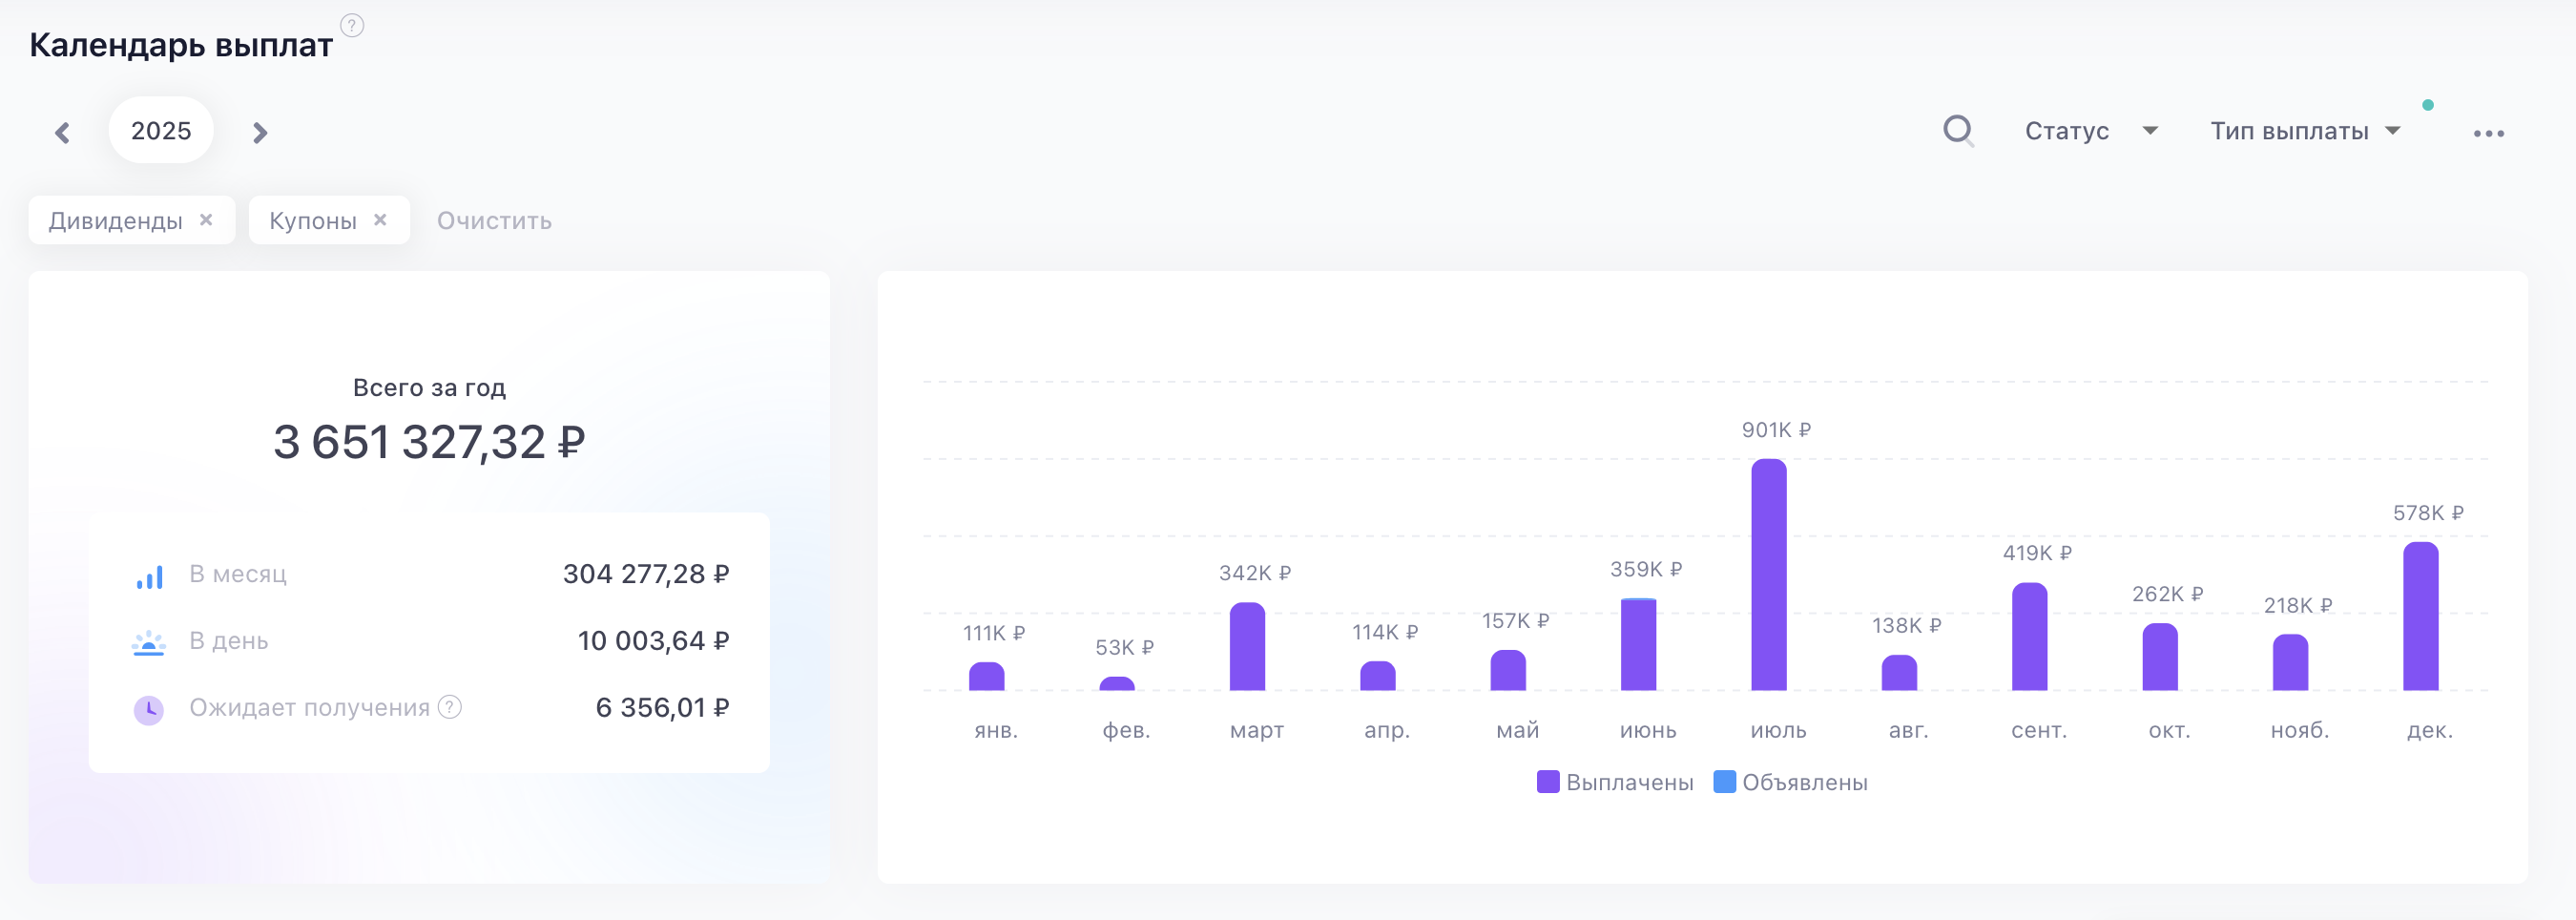This screenshot has width=2576, height=920.
Task: Click the search magnifier icon
Action: coord(1958,131)
